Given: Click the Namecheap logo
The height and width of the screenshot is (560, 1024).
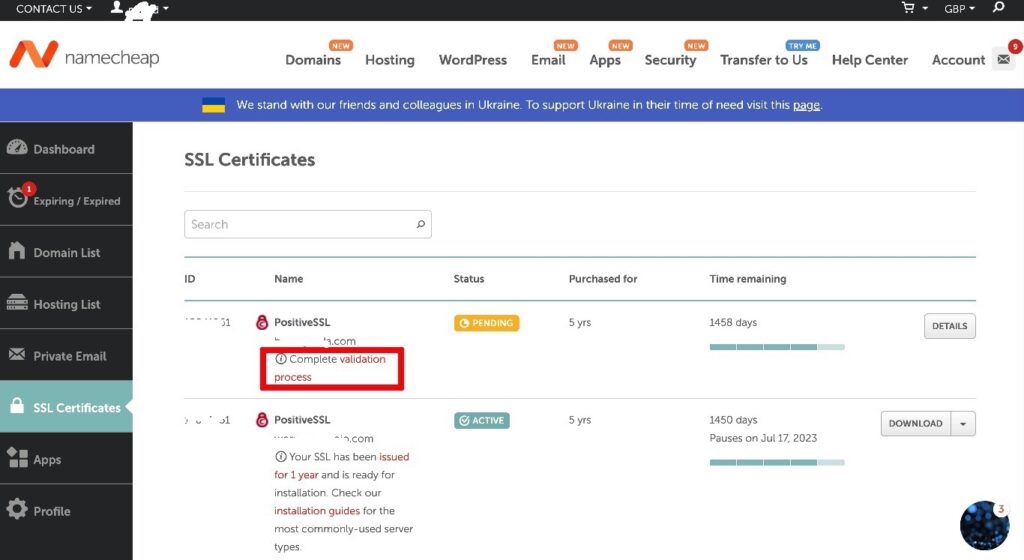Looking at the screenshot, I should [x=84, y=55].
